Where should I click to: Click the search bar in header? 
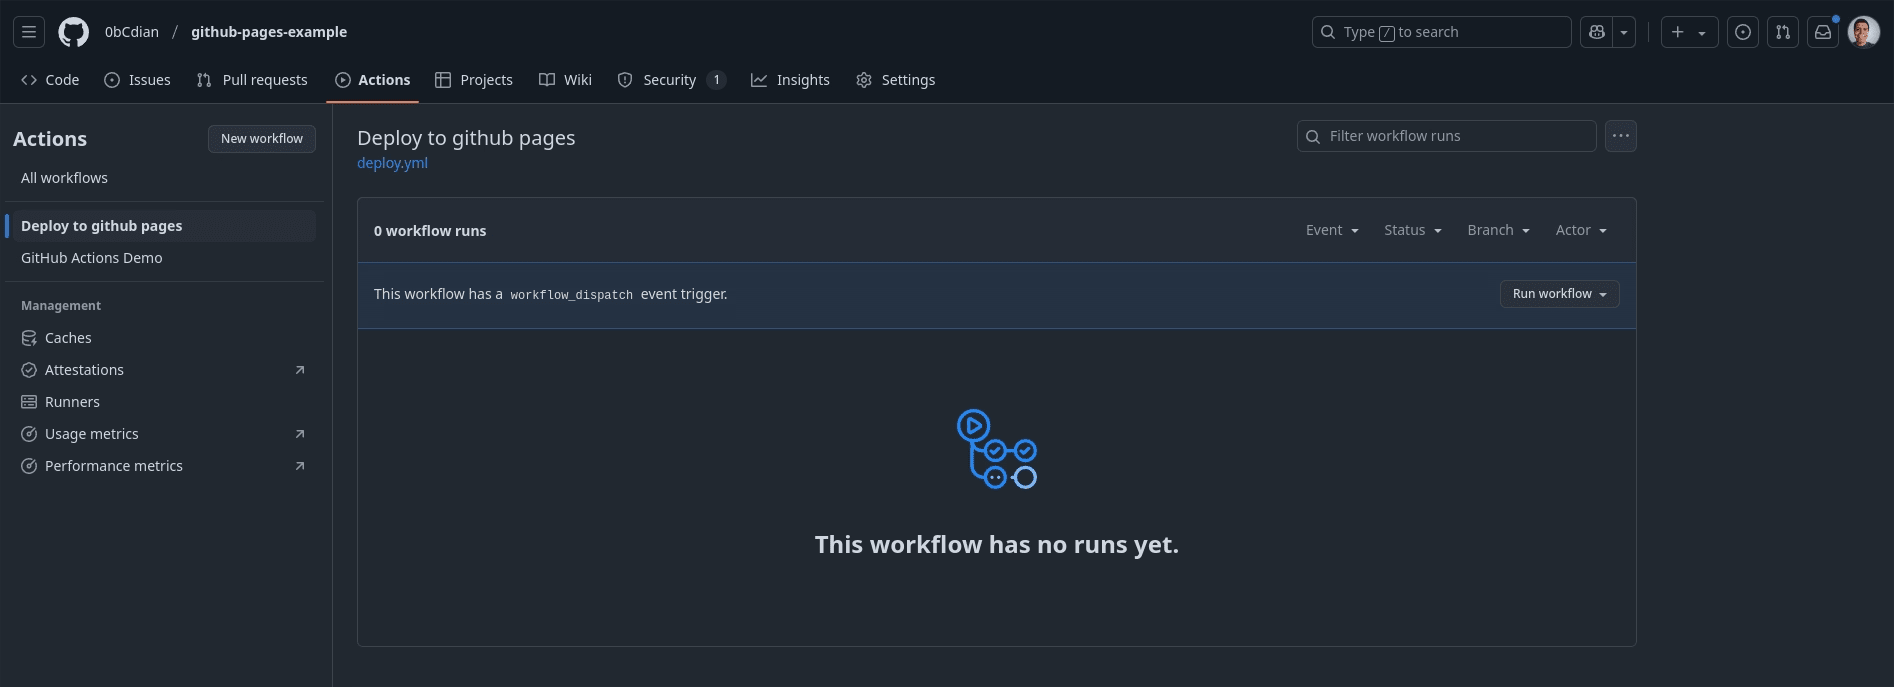coord(1441,32)
